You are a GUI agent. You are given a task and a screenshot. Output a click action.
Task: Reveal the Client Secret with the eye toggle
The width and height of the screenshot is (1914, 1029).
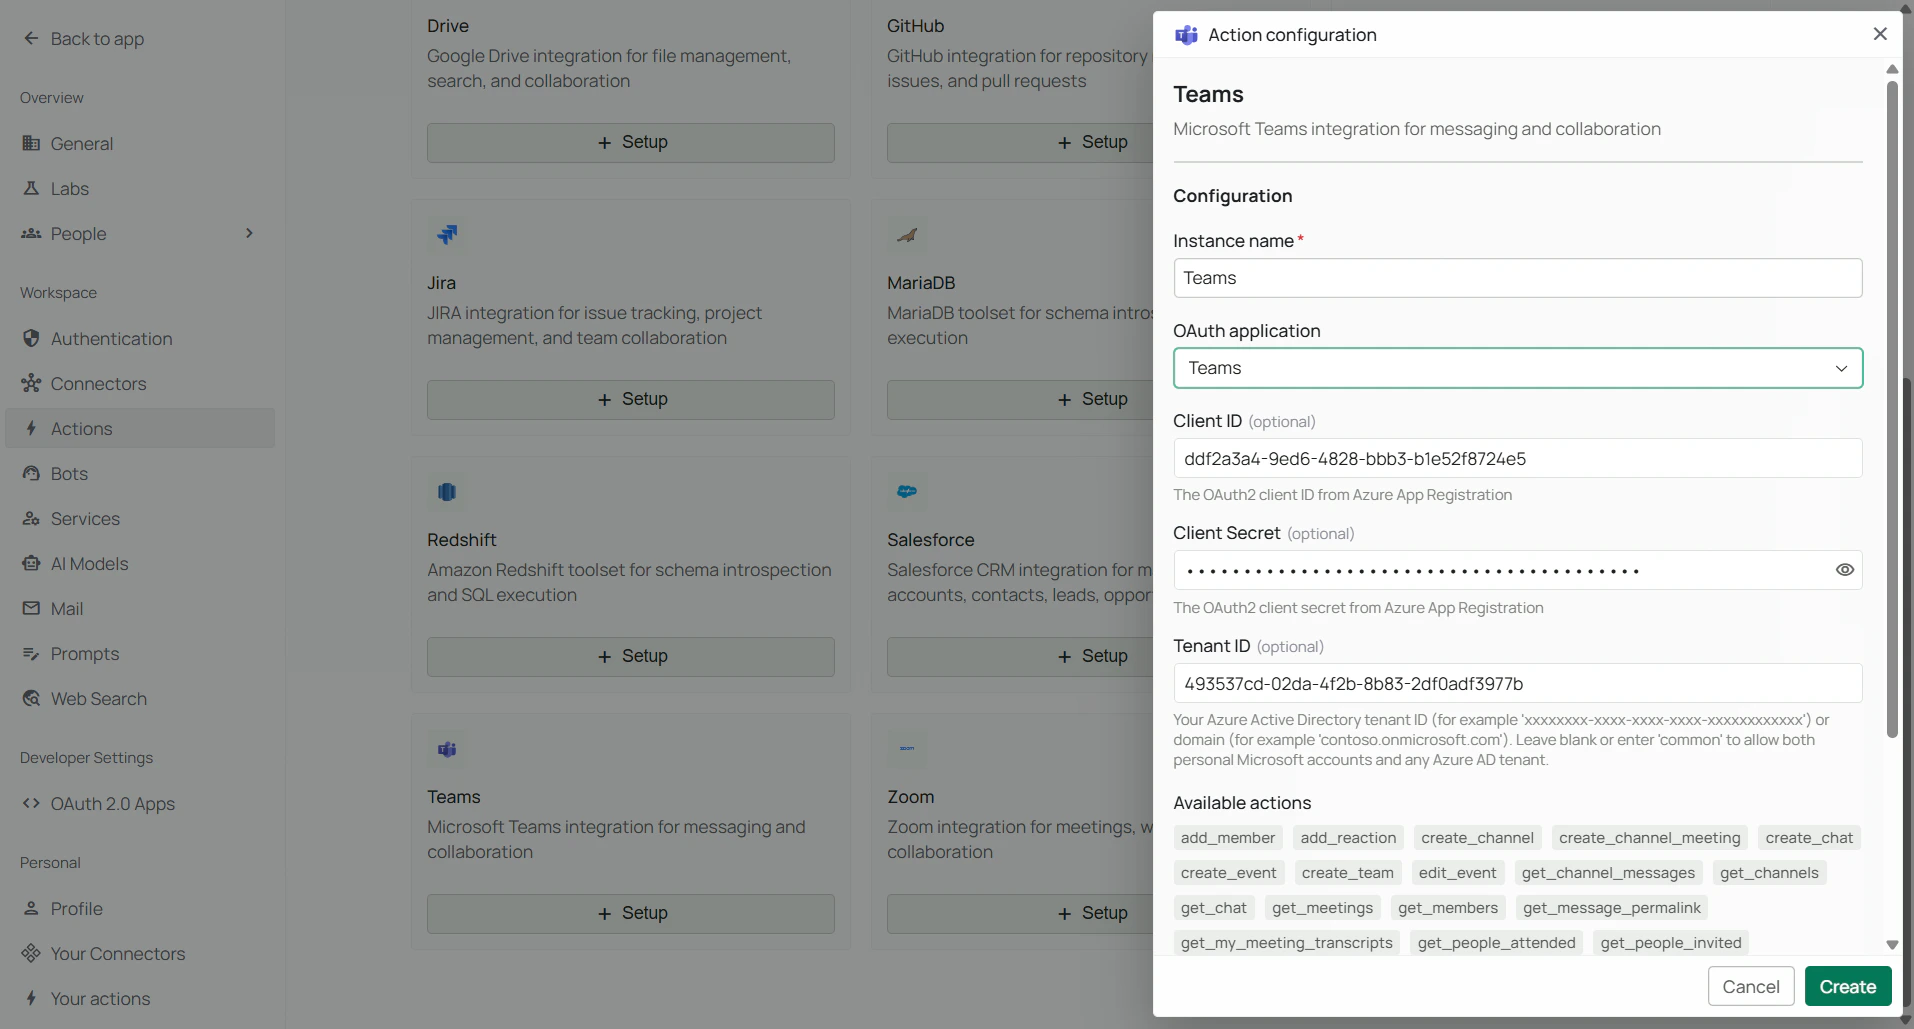1844,569
